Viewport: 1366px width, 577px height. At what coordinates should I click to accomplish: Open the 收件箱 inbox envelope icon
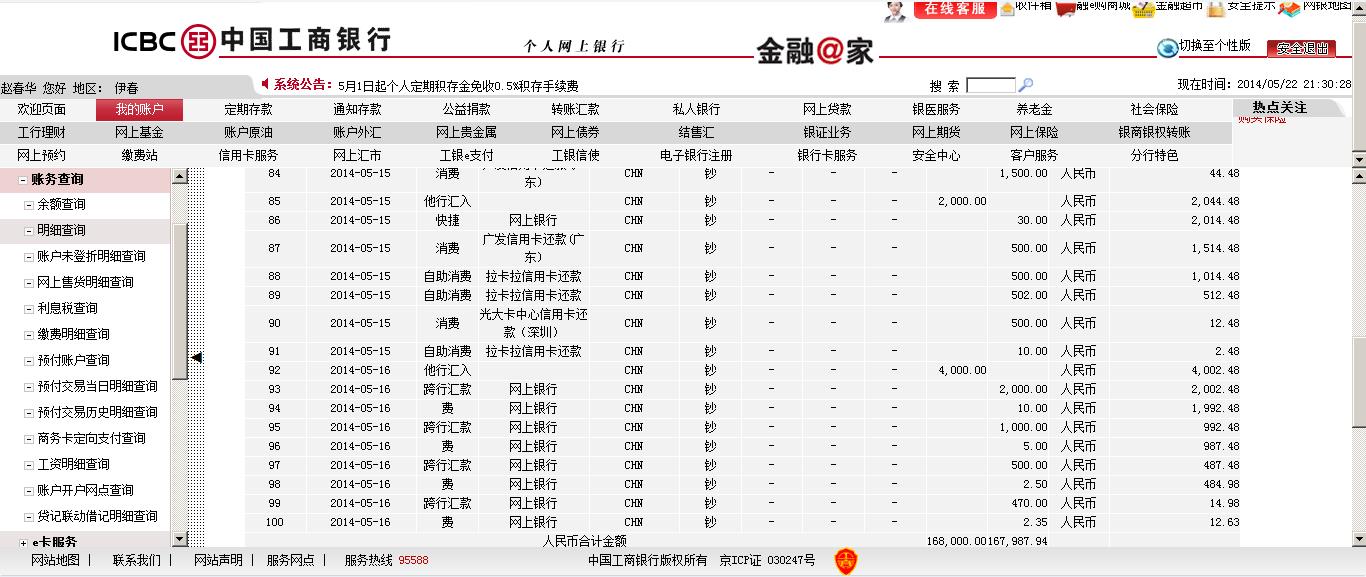[x=1006, y=7]
